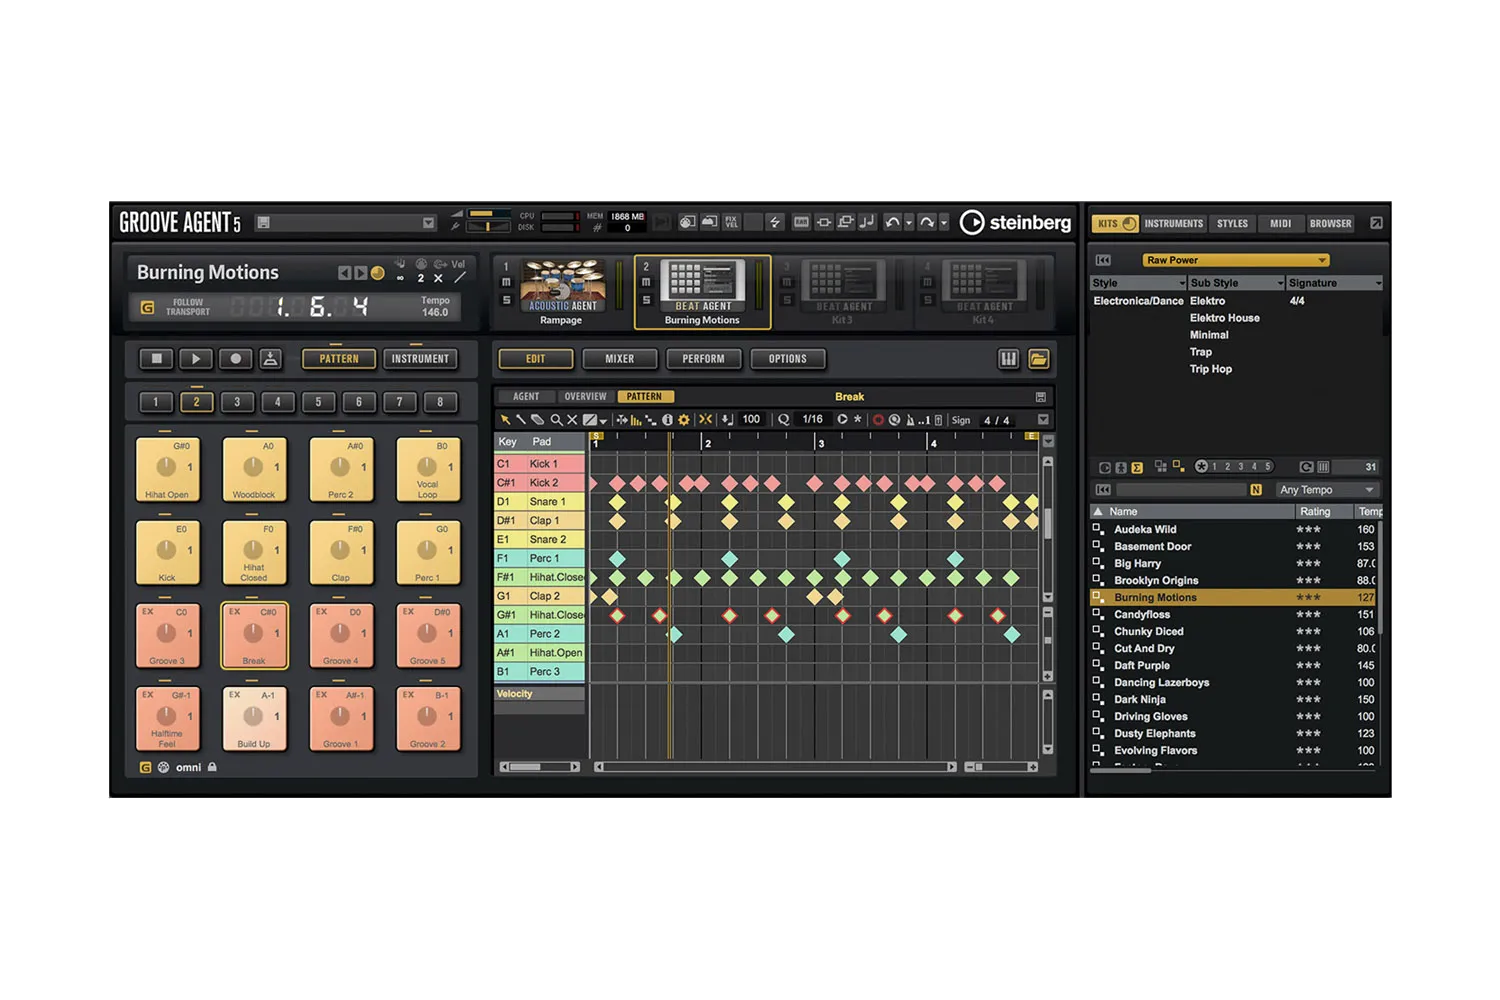
Task: Switch to the Instruments tab
Action: (x=1173, y=224)
